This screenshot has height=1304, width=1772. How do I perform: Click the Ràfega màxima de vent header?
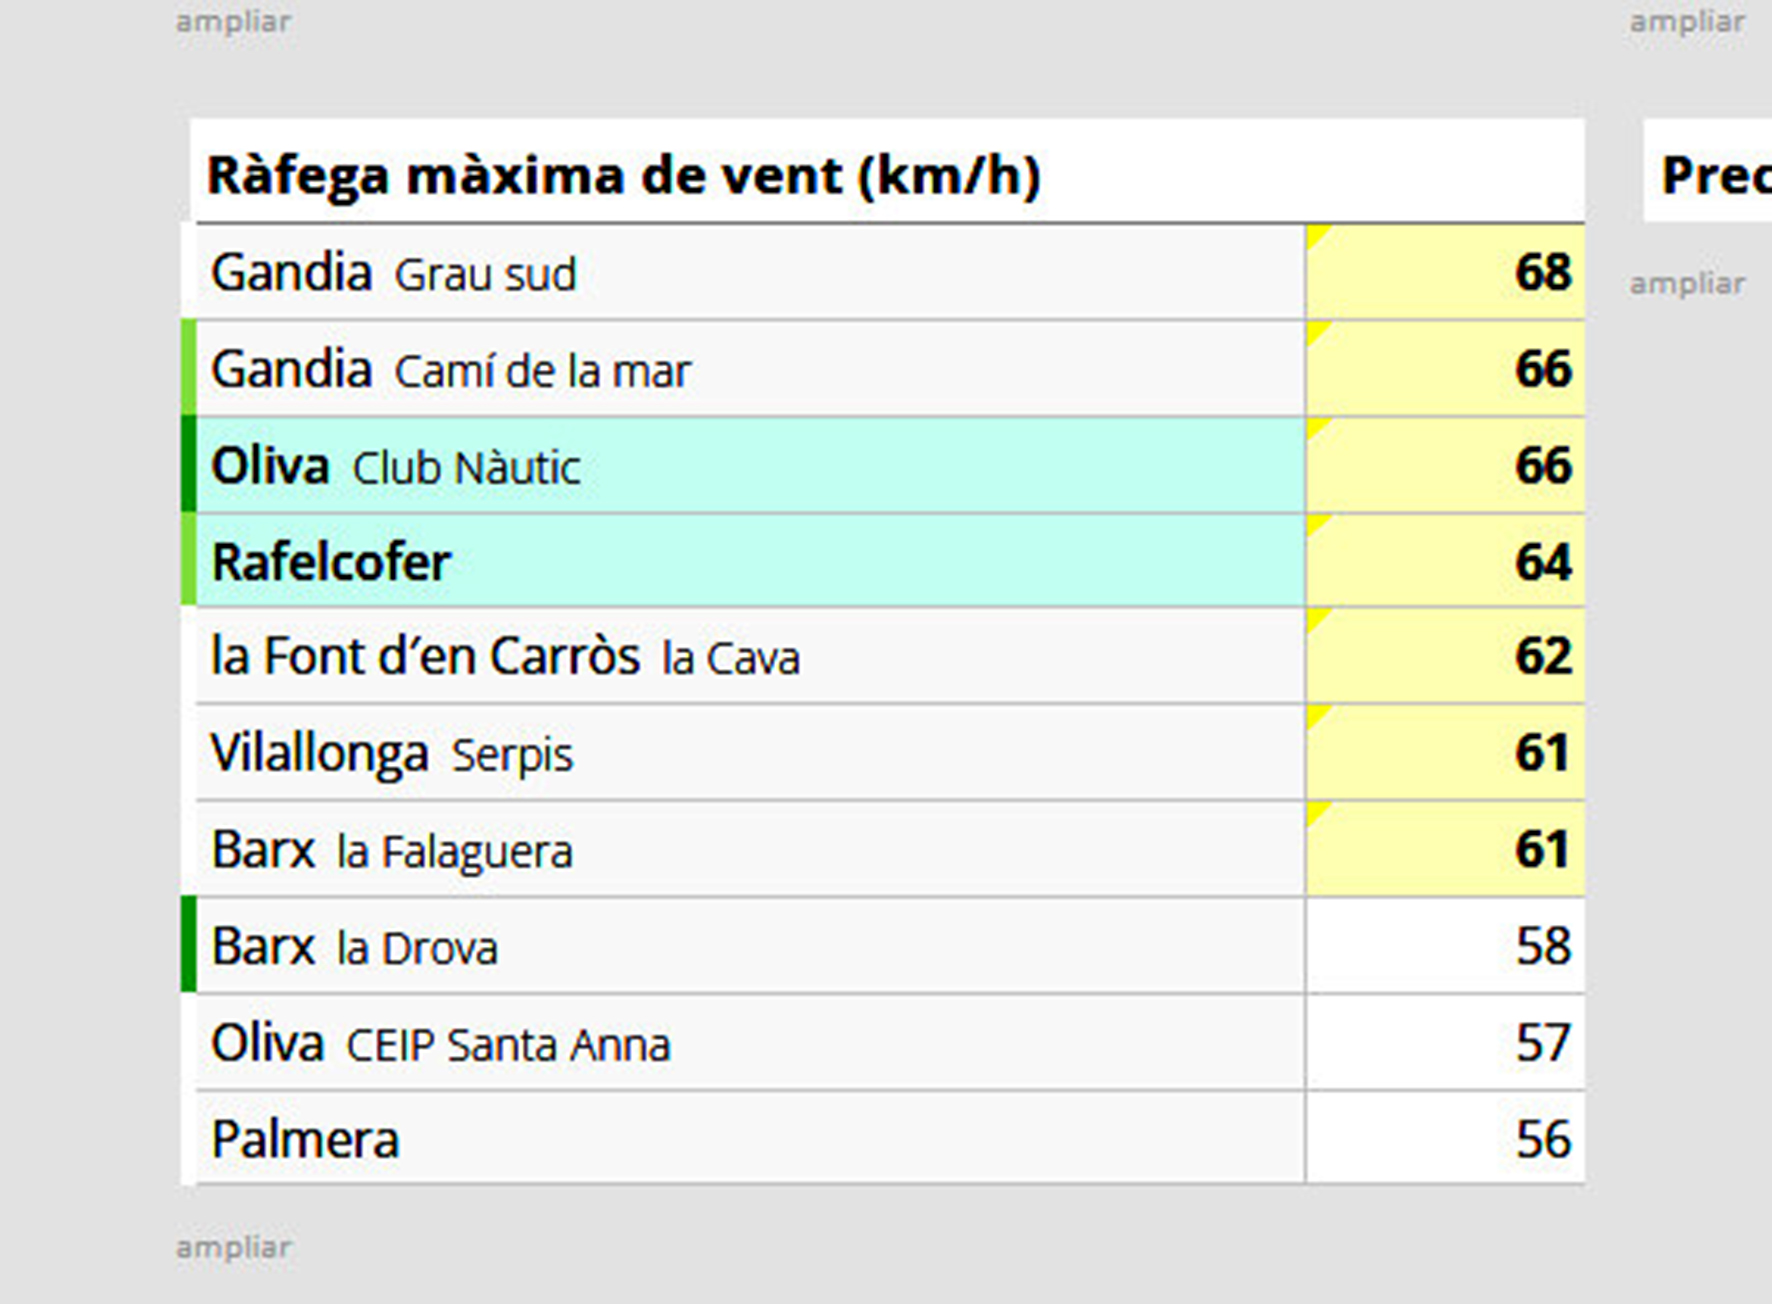[x=624, y=175]
